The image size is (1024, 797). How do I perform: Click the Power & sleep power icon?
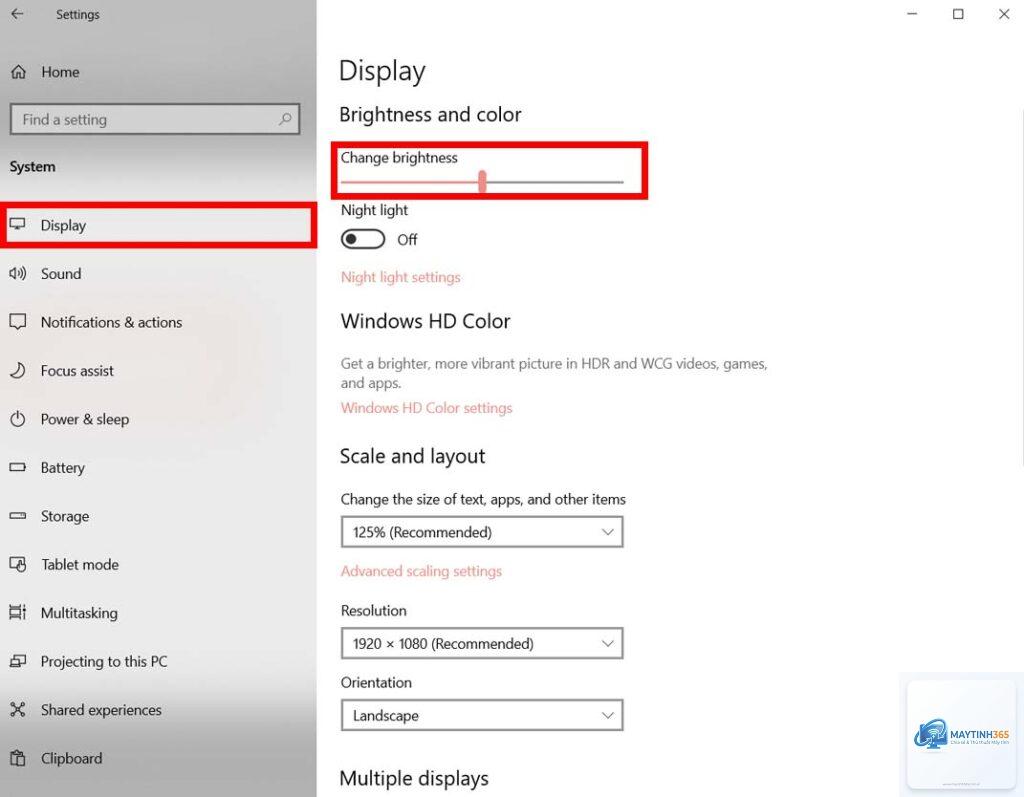(18, 419)
